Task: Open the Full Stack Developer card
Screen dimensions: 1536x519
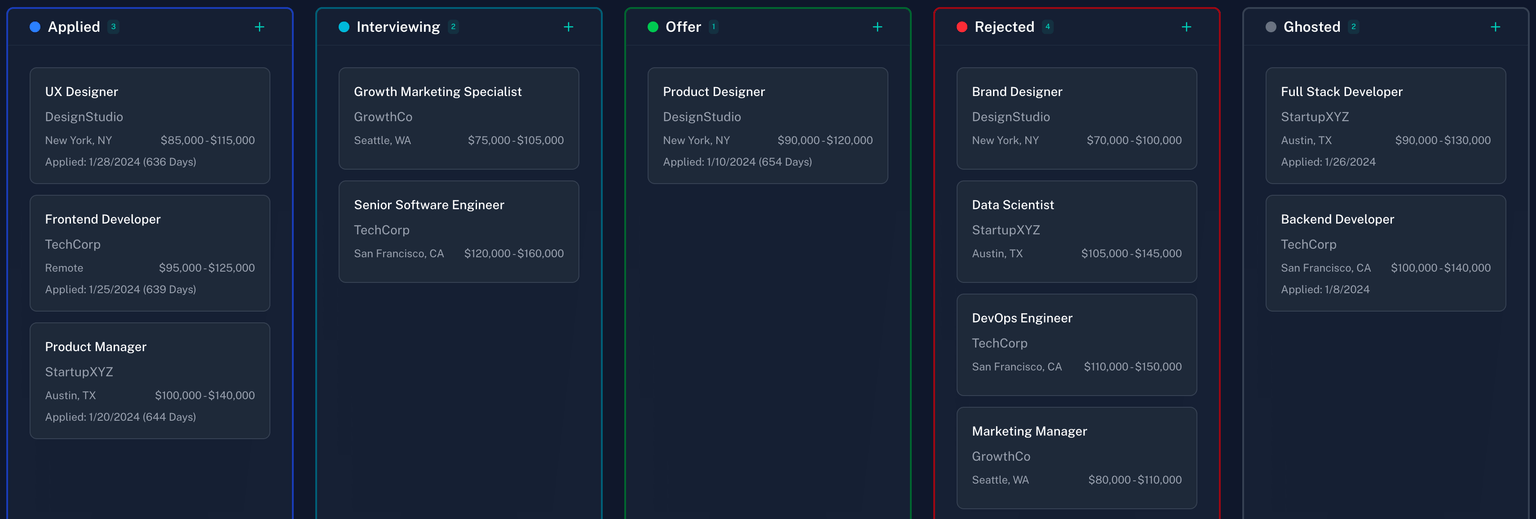Action: [x=1386, y=125]
